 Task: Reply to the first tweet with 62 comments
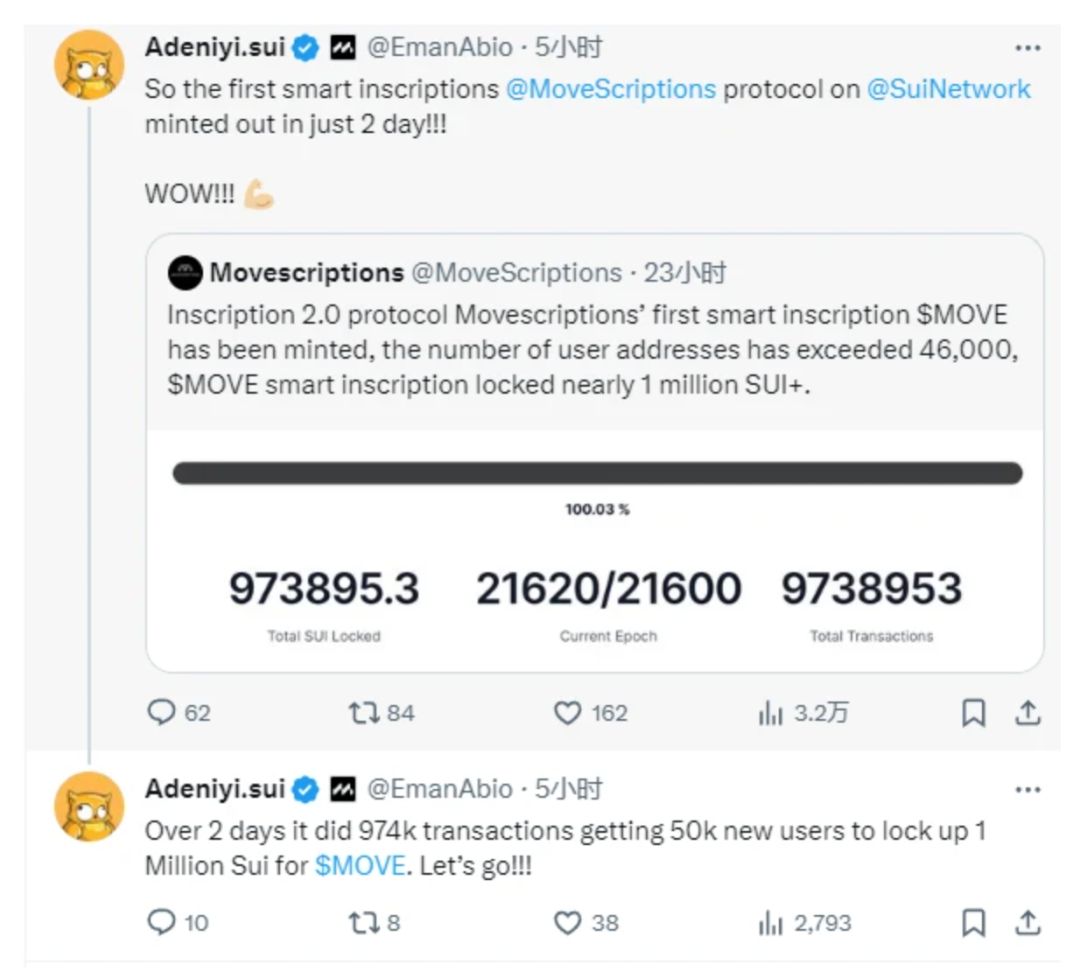pos(161,712)
